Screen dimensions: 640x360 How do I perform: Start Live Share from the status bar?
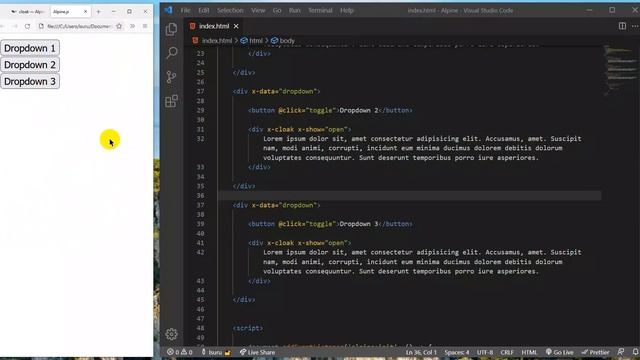257,352
